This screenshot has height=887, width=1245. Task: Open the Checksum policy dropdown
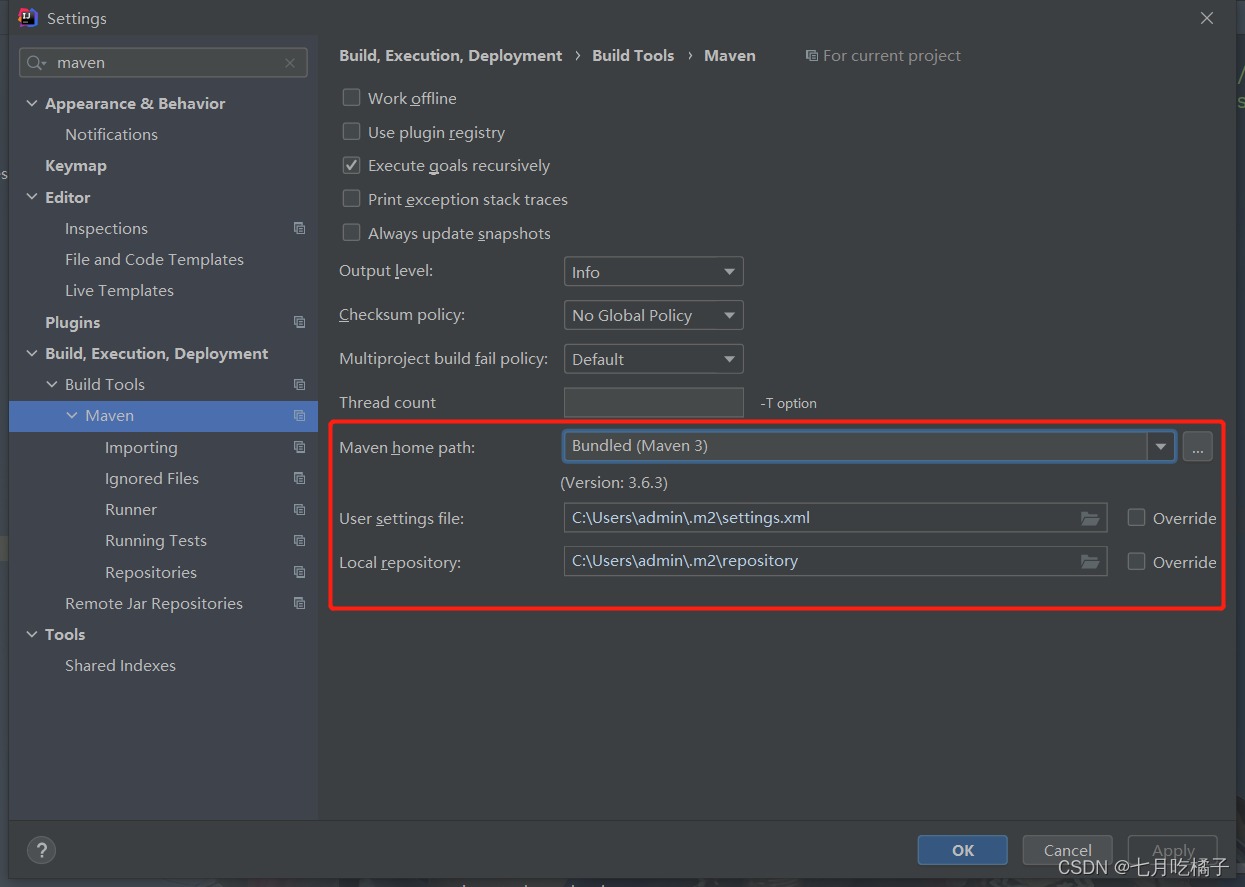coord(653,315)
